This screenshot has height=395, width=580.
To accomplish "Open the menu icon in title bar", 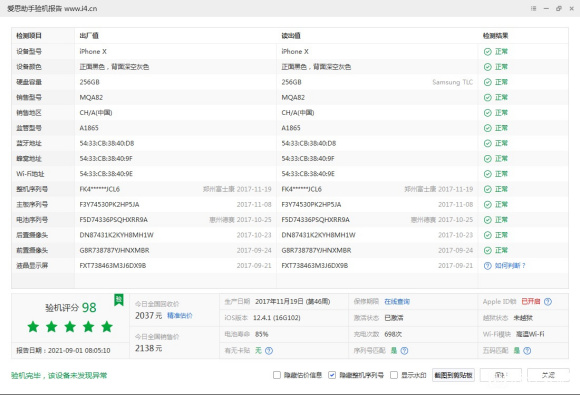I will pos(533,9).
